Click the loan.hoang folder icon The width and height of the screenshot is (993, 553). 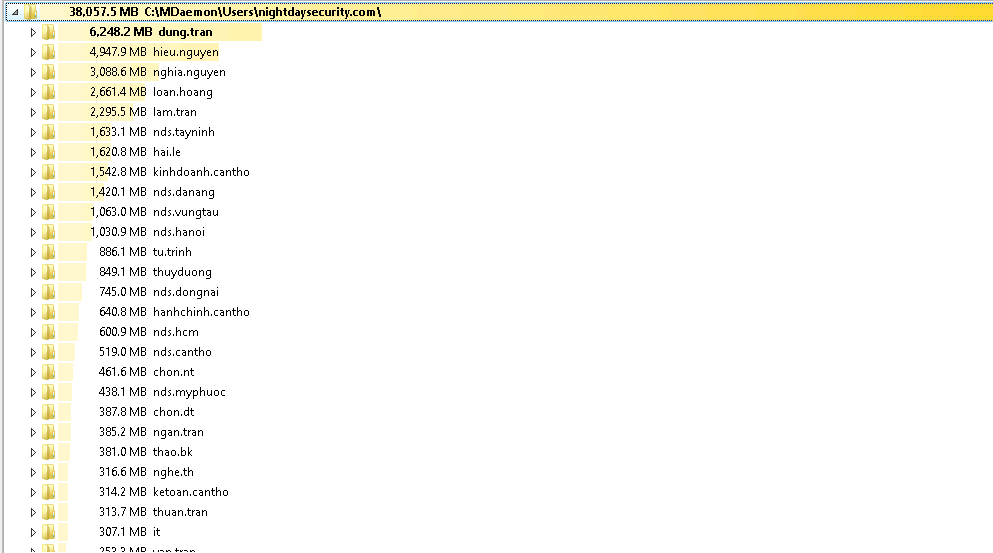coord(49,92)
